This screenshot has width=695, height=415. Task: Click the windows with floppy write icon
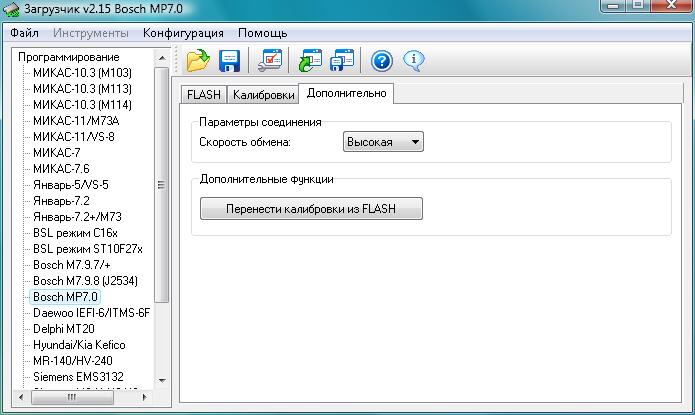point(342,61)
